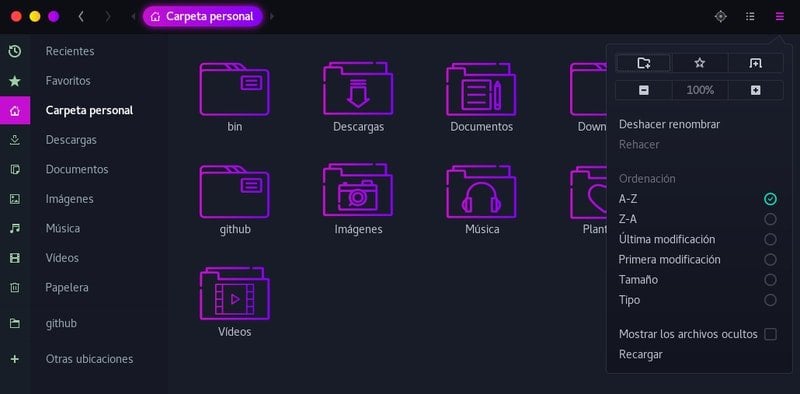The width and height of the screenshot is (800, 394).
Task: Click the Documentos icon in sidebar
Action: (x=15, y=169)
